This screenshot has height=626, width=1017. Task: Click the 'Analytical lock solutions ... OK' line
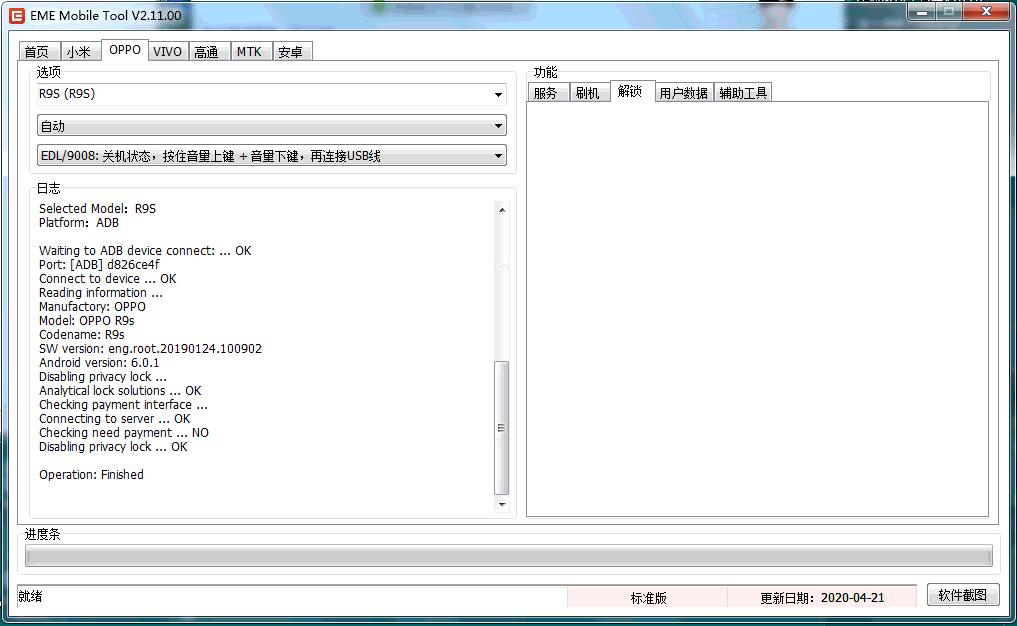[x=120, y=391]
